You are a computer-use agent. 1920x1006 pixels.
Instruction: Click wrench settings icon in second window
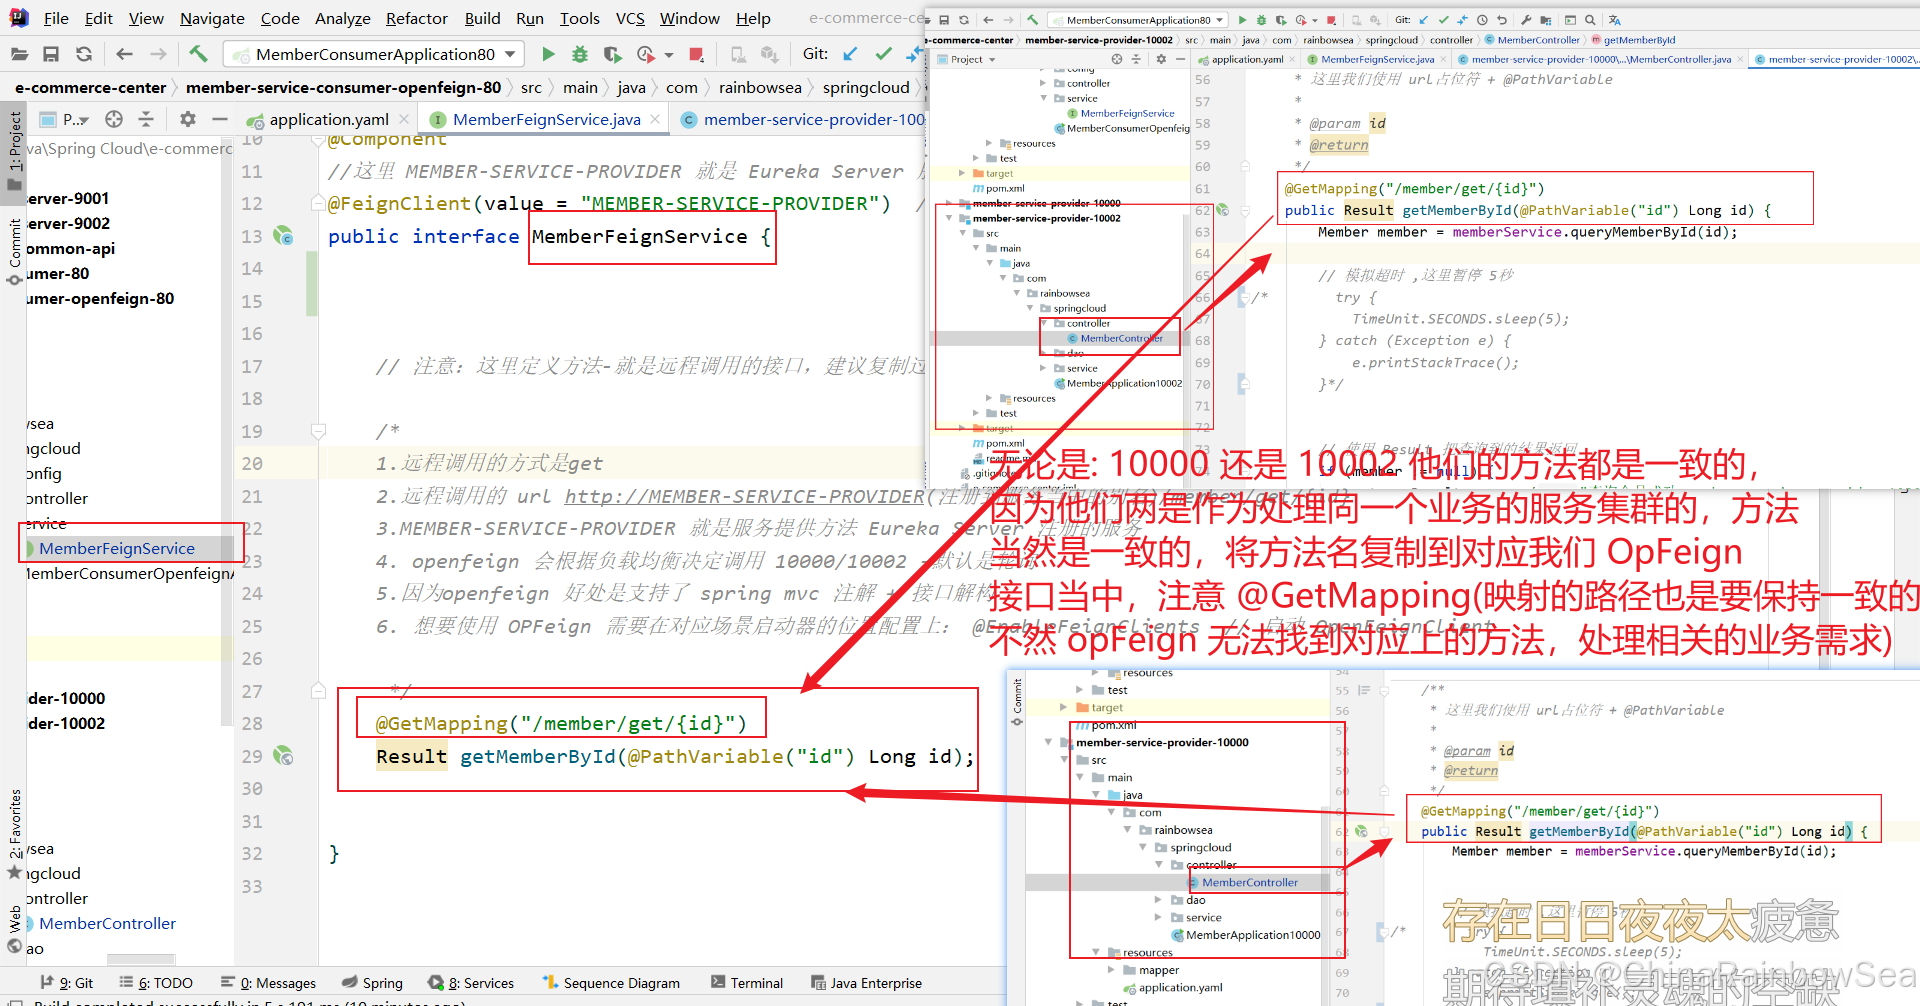pyautogui.click(x=1527, y=20)
